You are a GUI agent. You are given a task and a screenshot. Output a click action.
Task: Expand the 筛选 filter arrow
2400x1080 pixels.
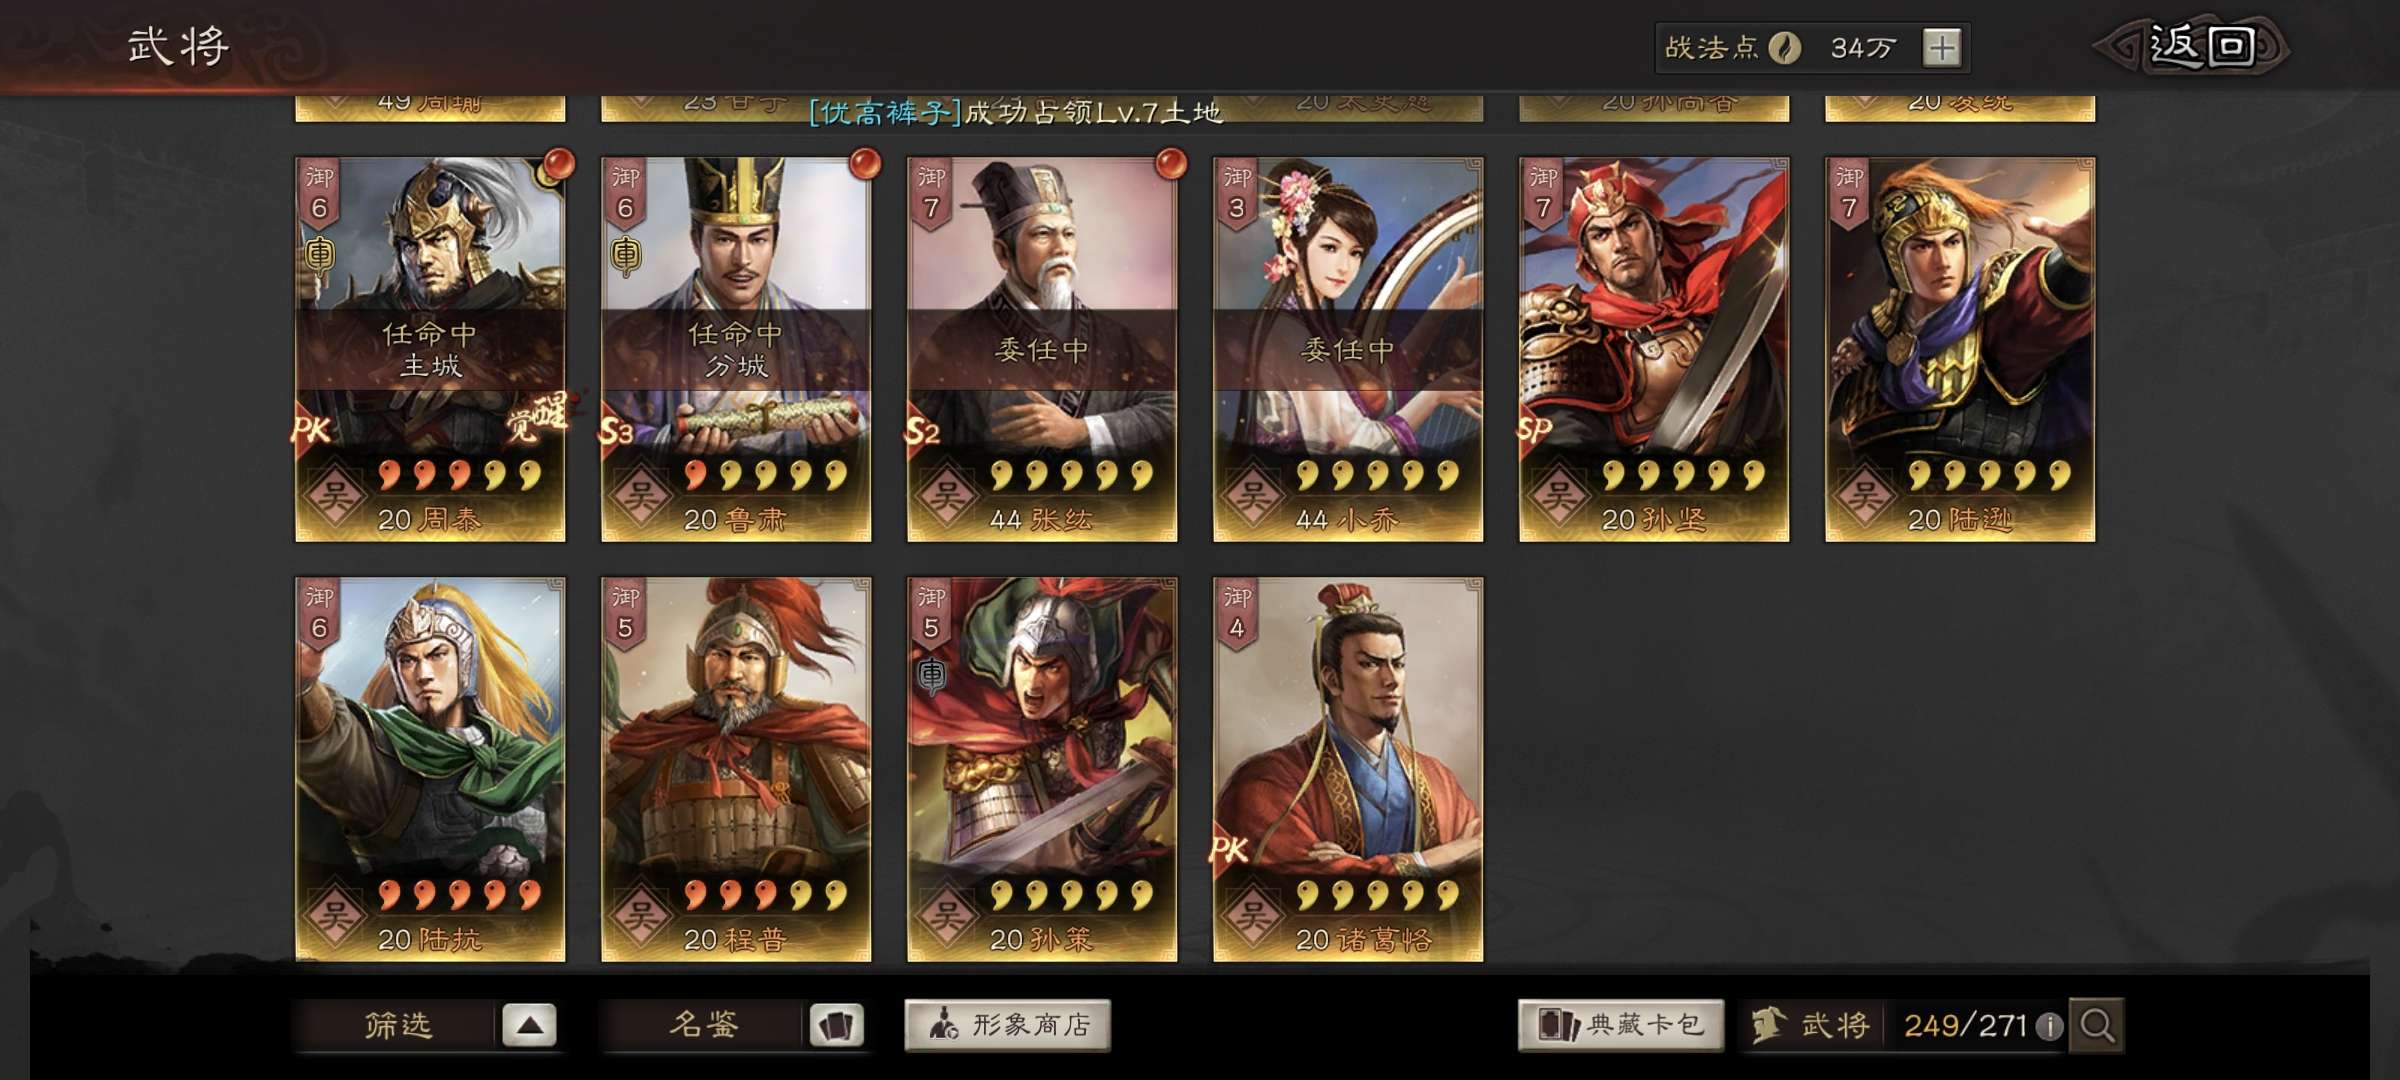pyautogui.click(x=530, y=1025)
